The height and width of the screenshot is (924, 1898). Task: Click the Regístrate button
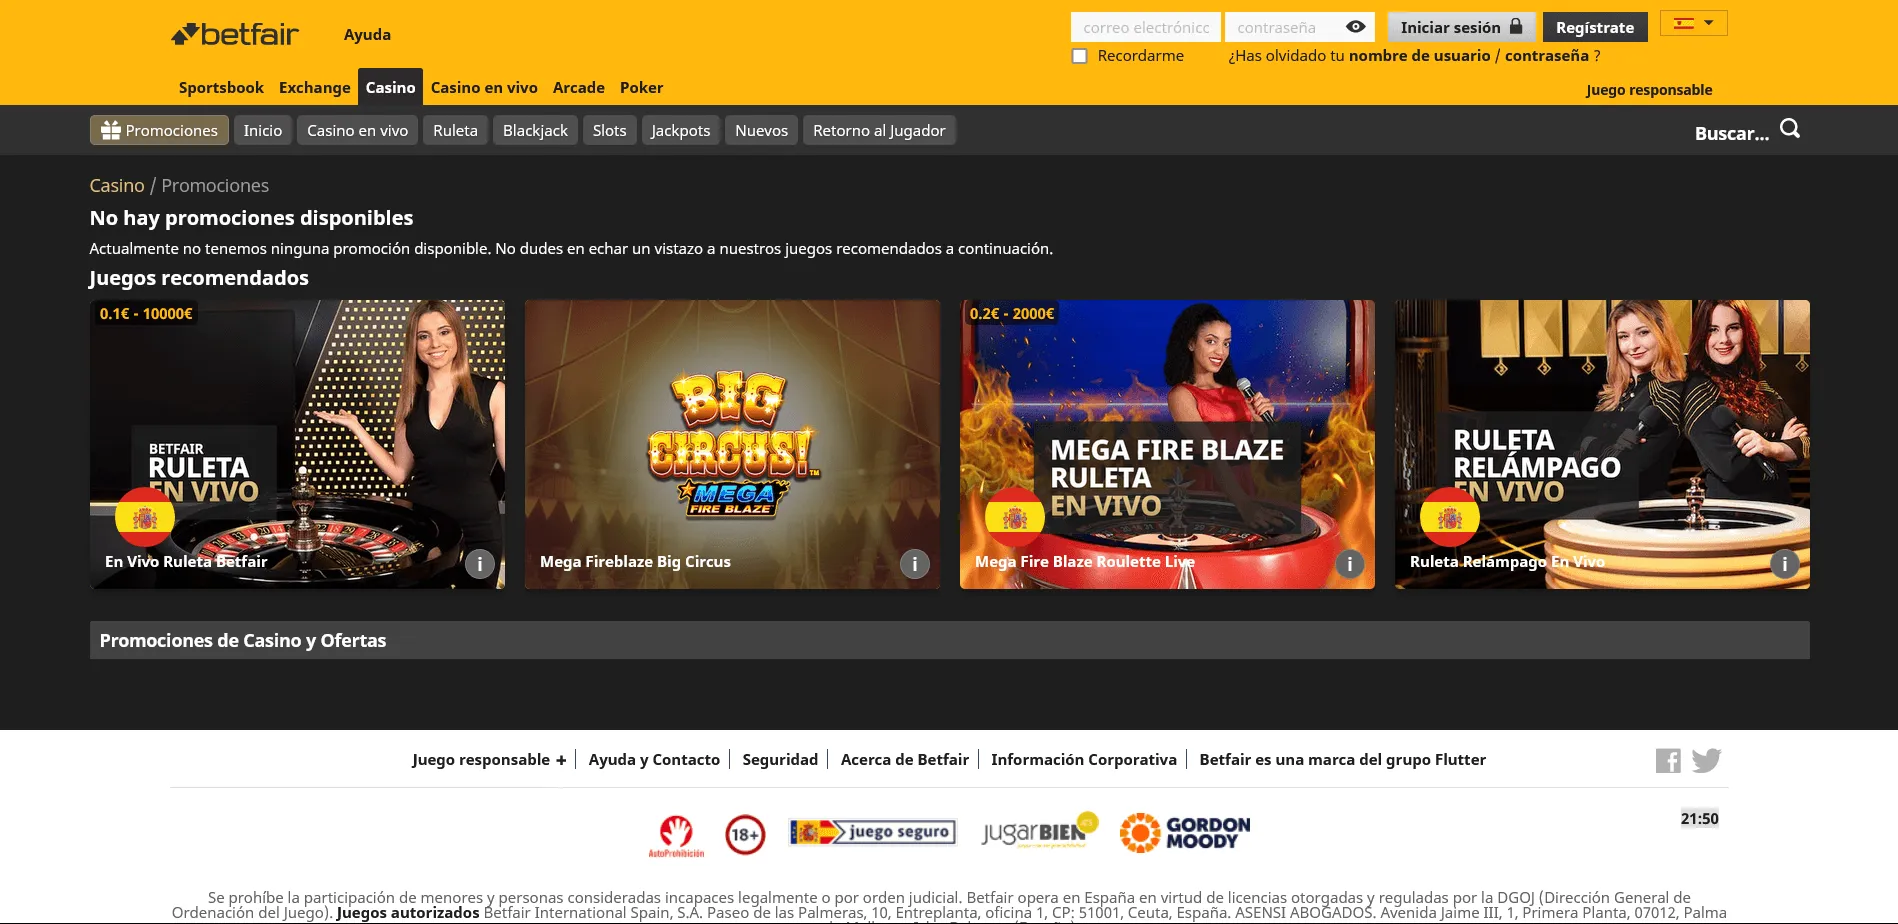tap(1595, 27)
